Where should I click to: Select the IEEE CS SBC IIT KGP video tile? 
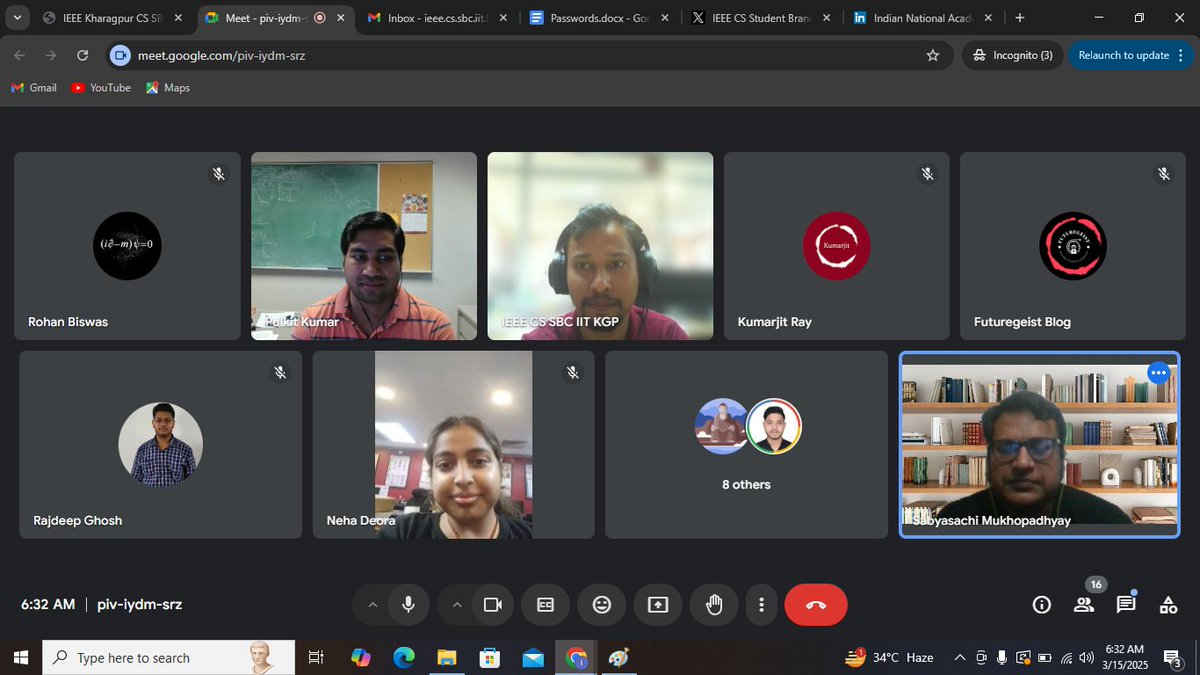(600, 246)
